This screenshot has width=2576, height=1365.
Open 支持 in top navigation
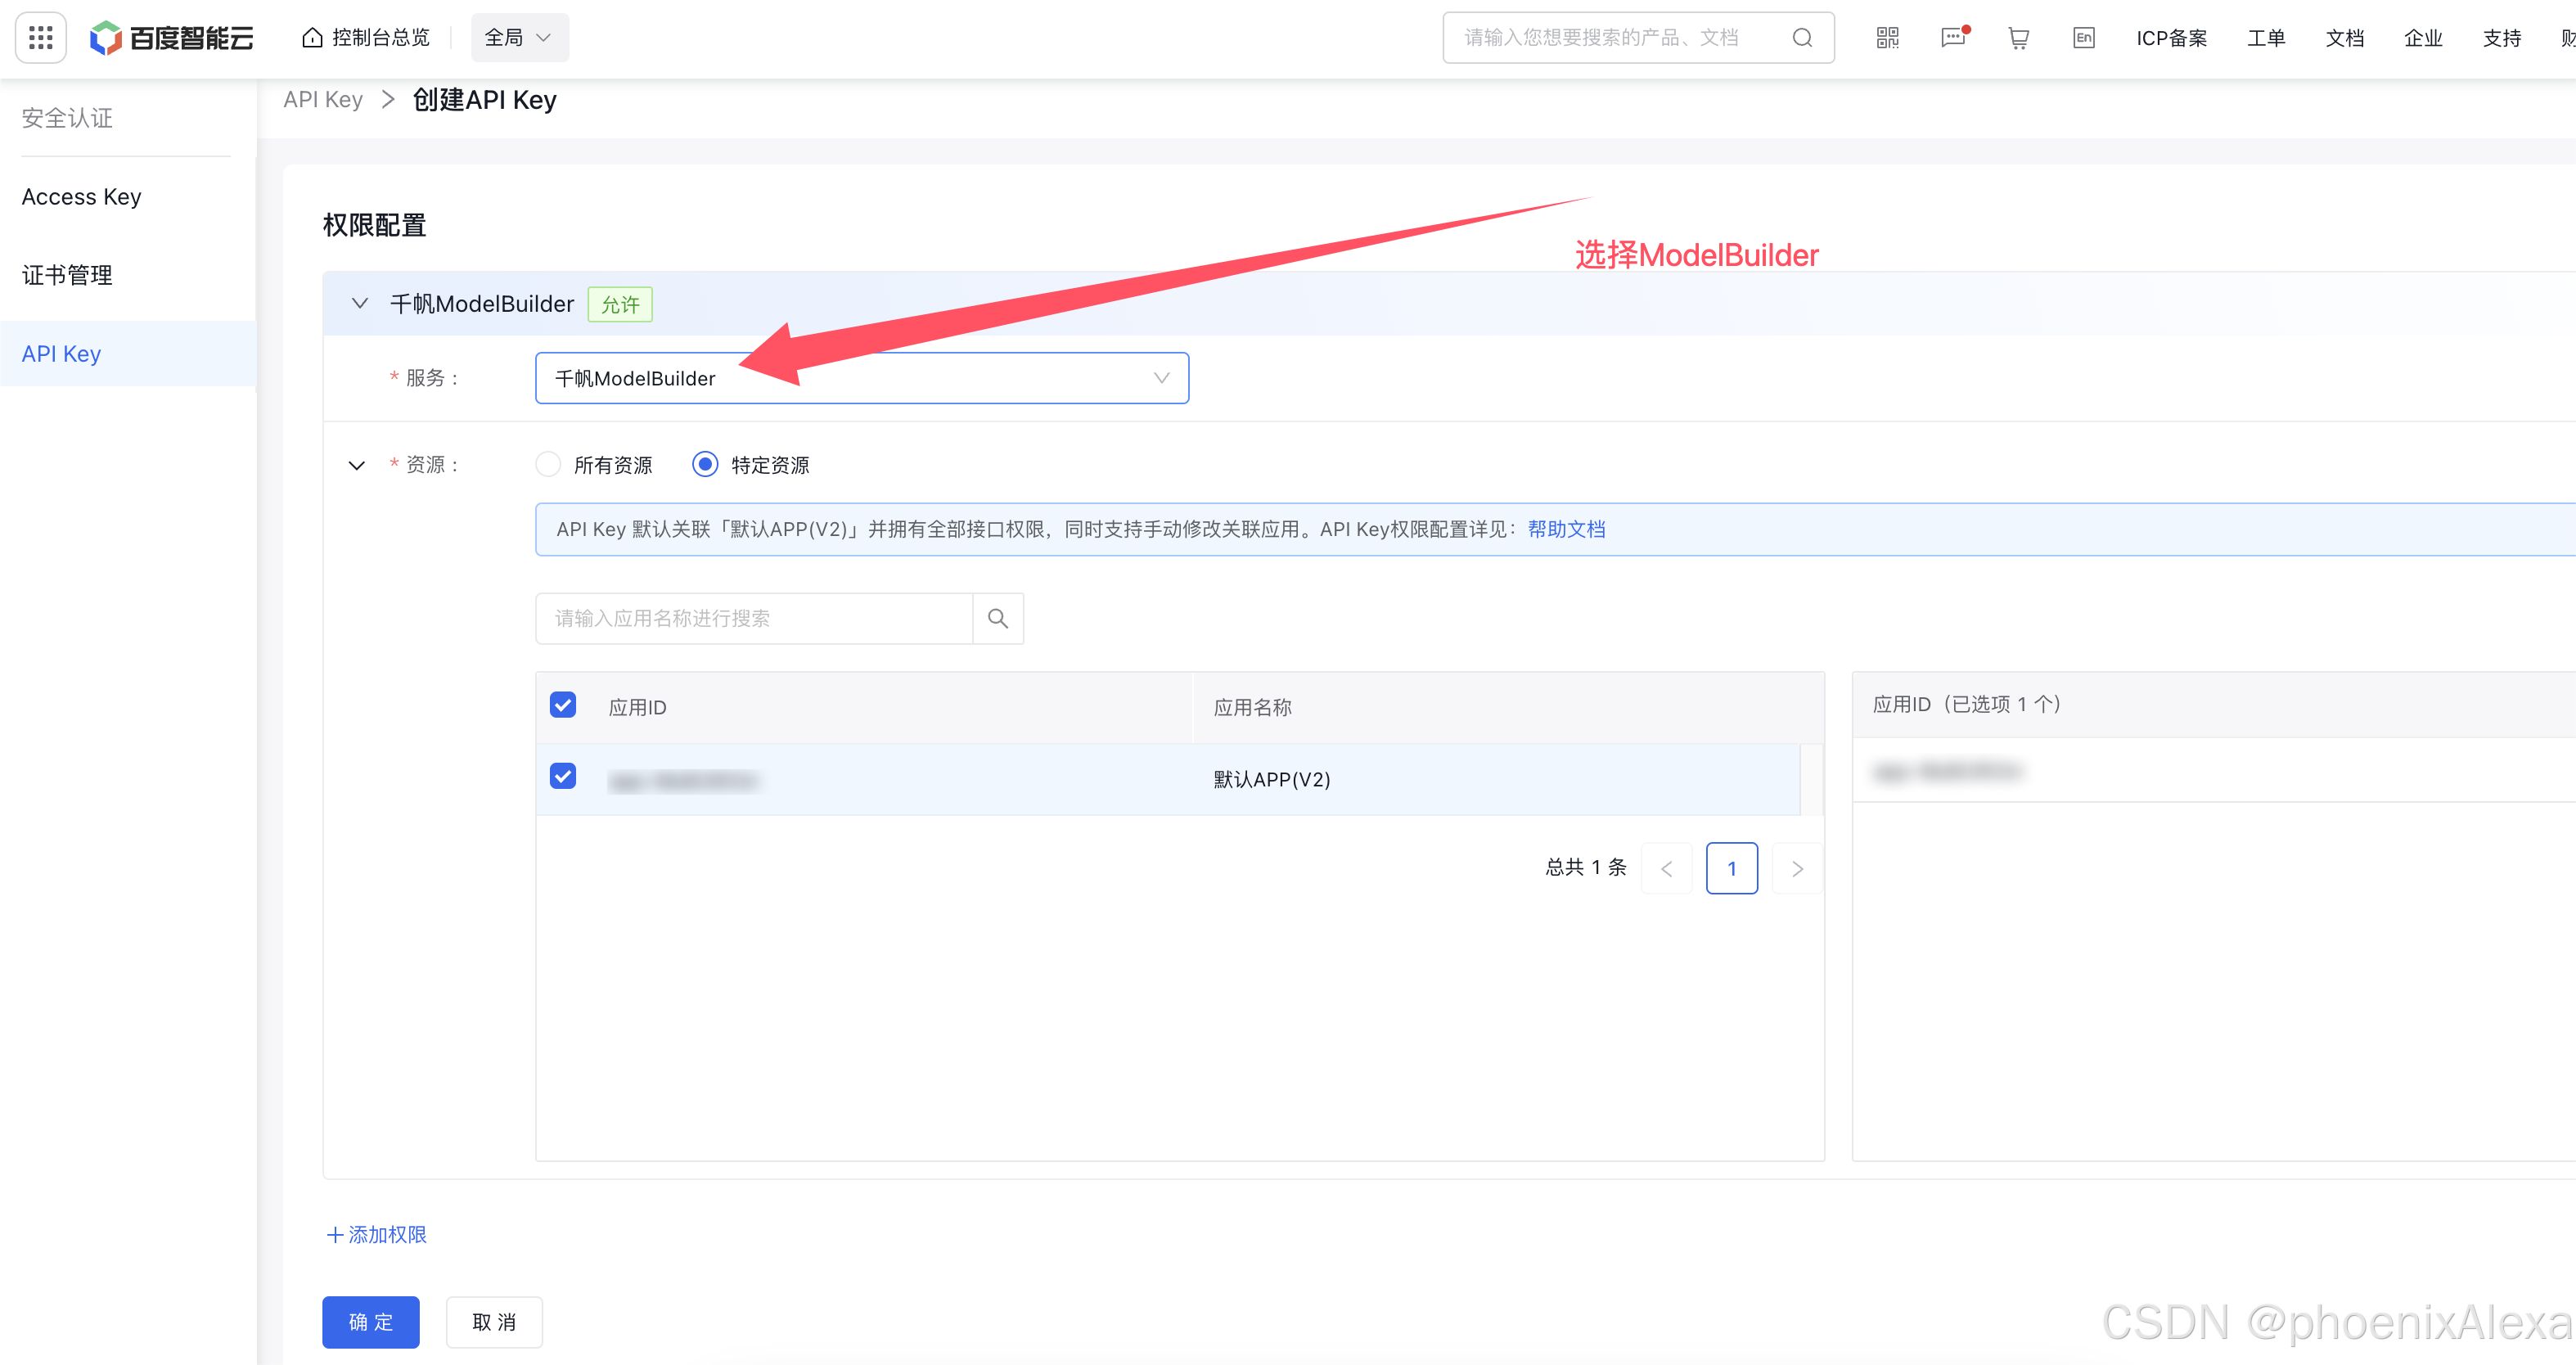pos(2501,38)
